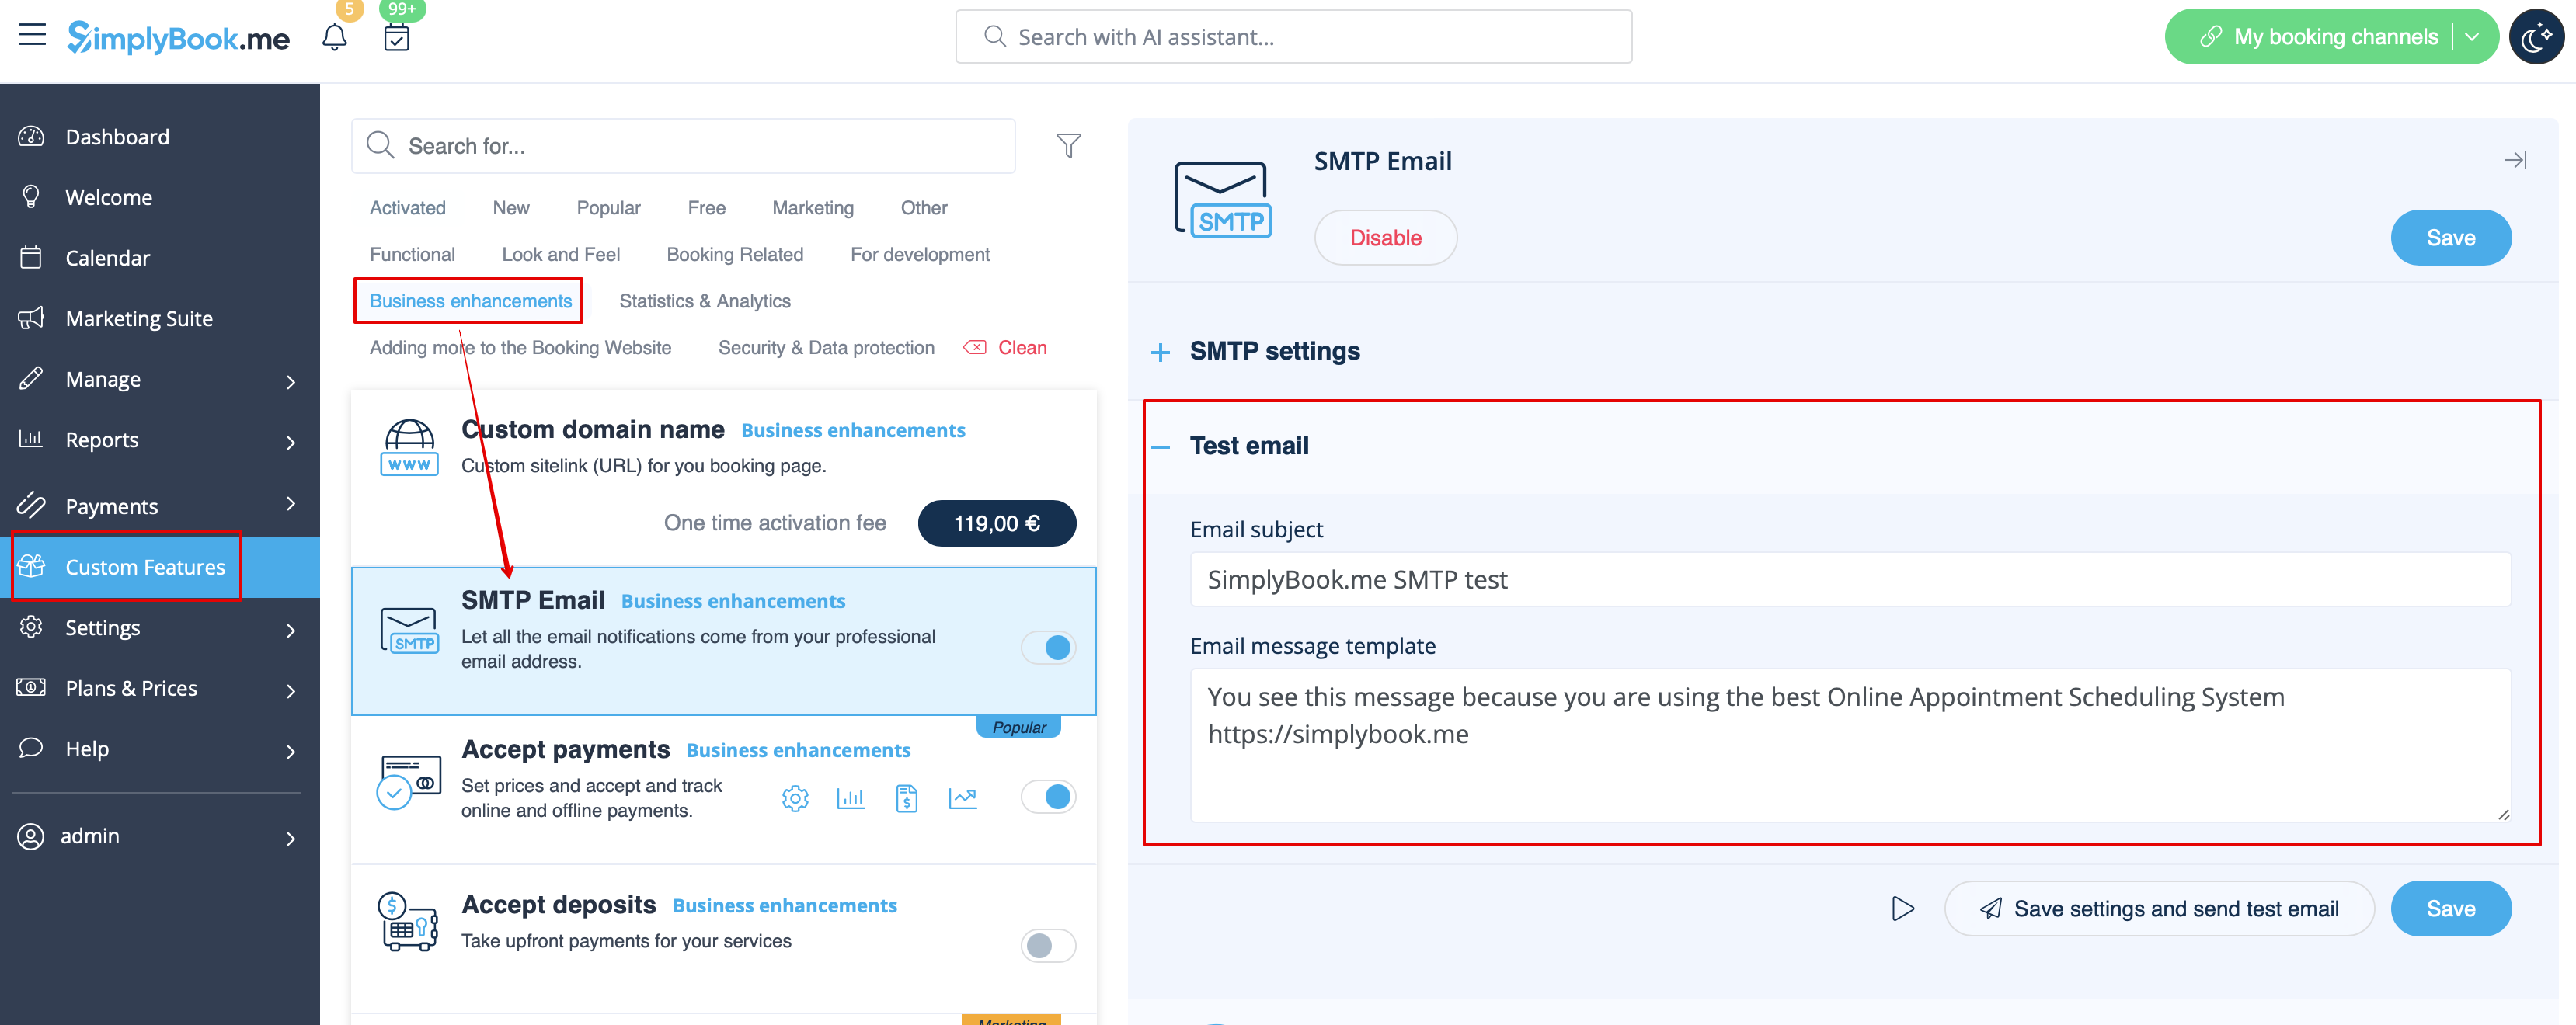Image resolution: width=2576 pixels, height=1025 pixels.
Task: Collapse the Test email section
Action: click(x=1160, y=447)
